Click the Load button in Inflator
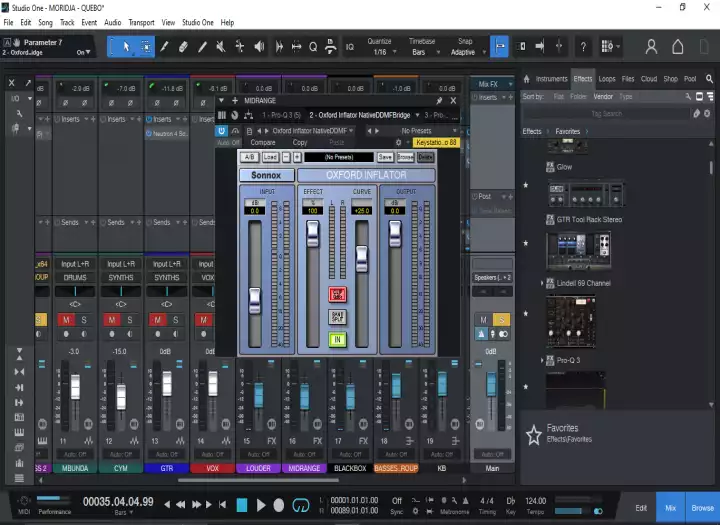 (x=270, y=157)
